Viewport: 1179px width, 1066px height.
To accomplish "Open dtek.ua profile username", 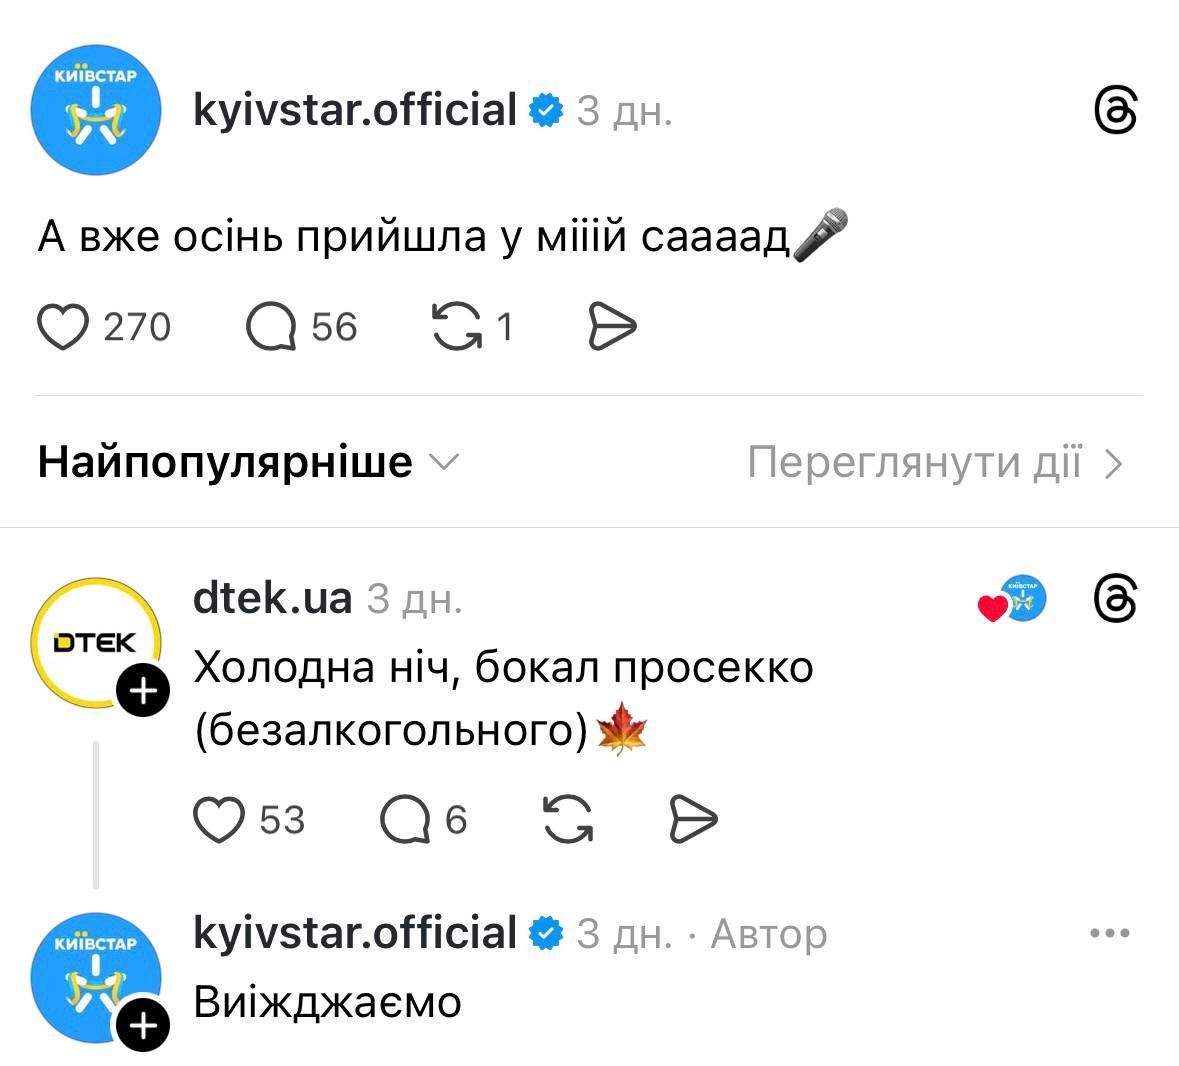I will coord(272,598).
